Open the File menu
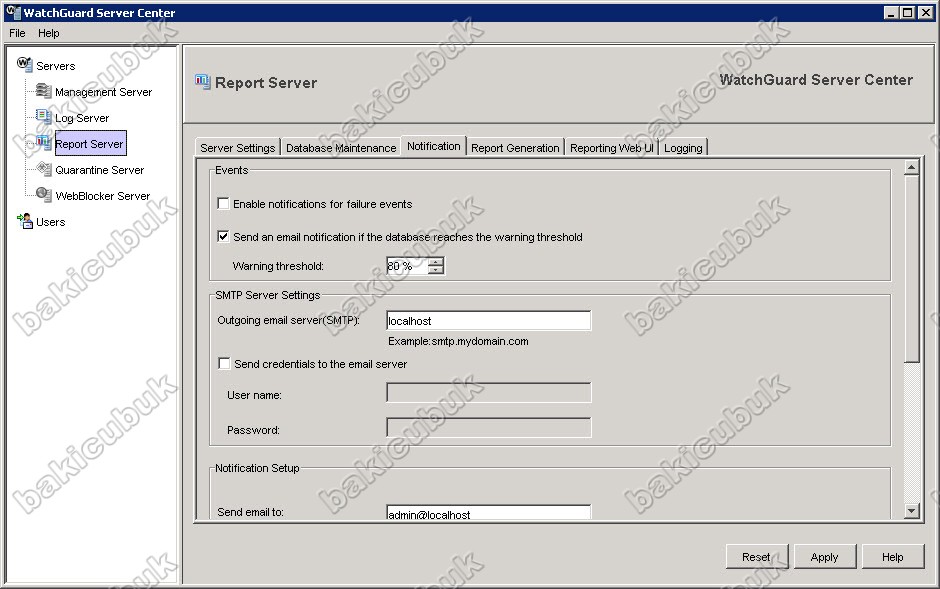This screenshot has height=589, width=940. (x=17, y=34)
